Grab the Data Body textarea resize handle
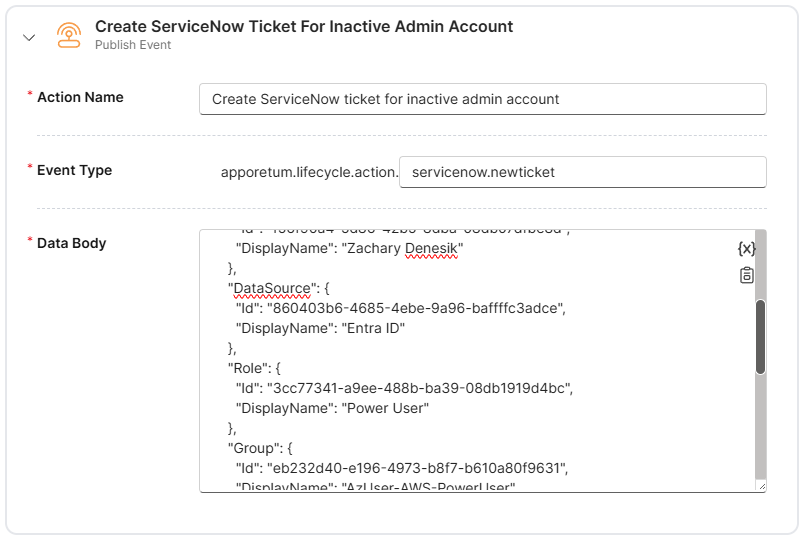Screen dimensions: 803x541 761,486
